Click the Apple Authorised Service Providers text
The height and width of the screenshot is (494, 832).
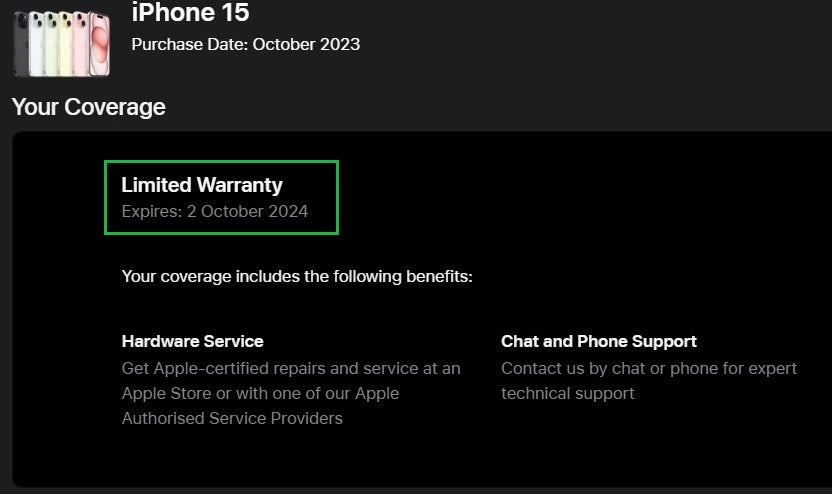point(232,418)
